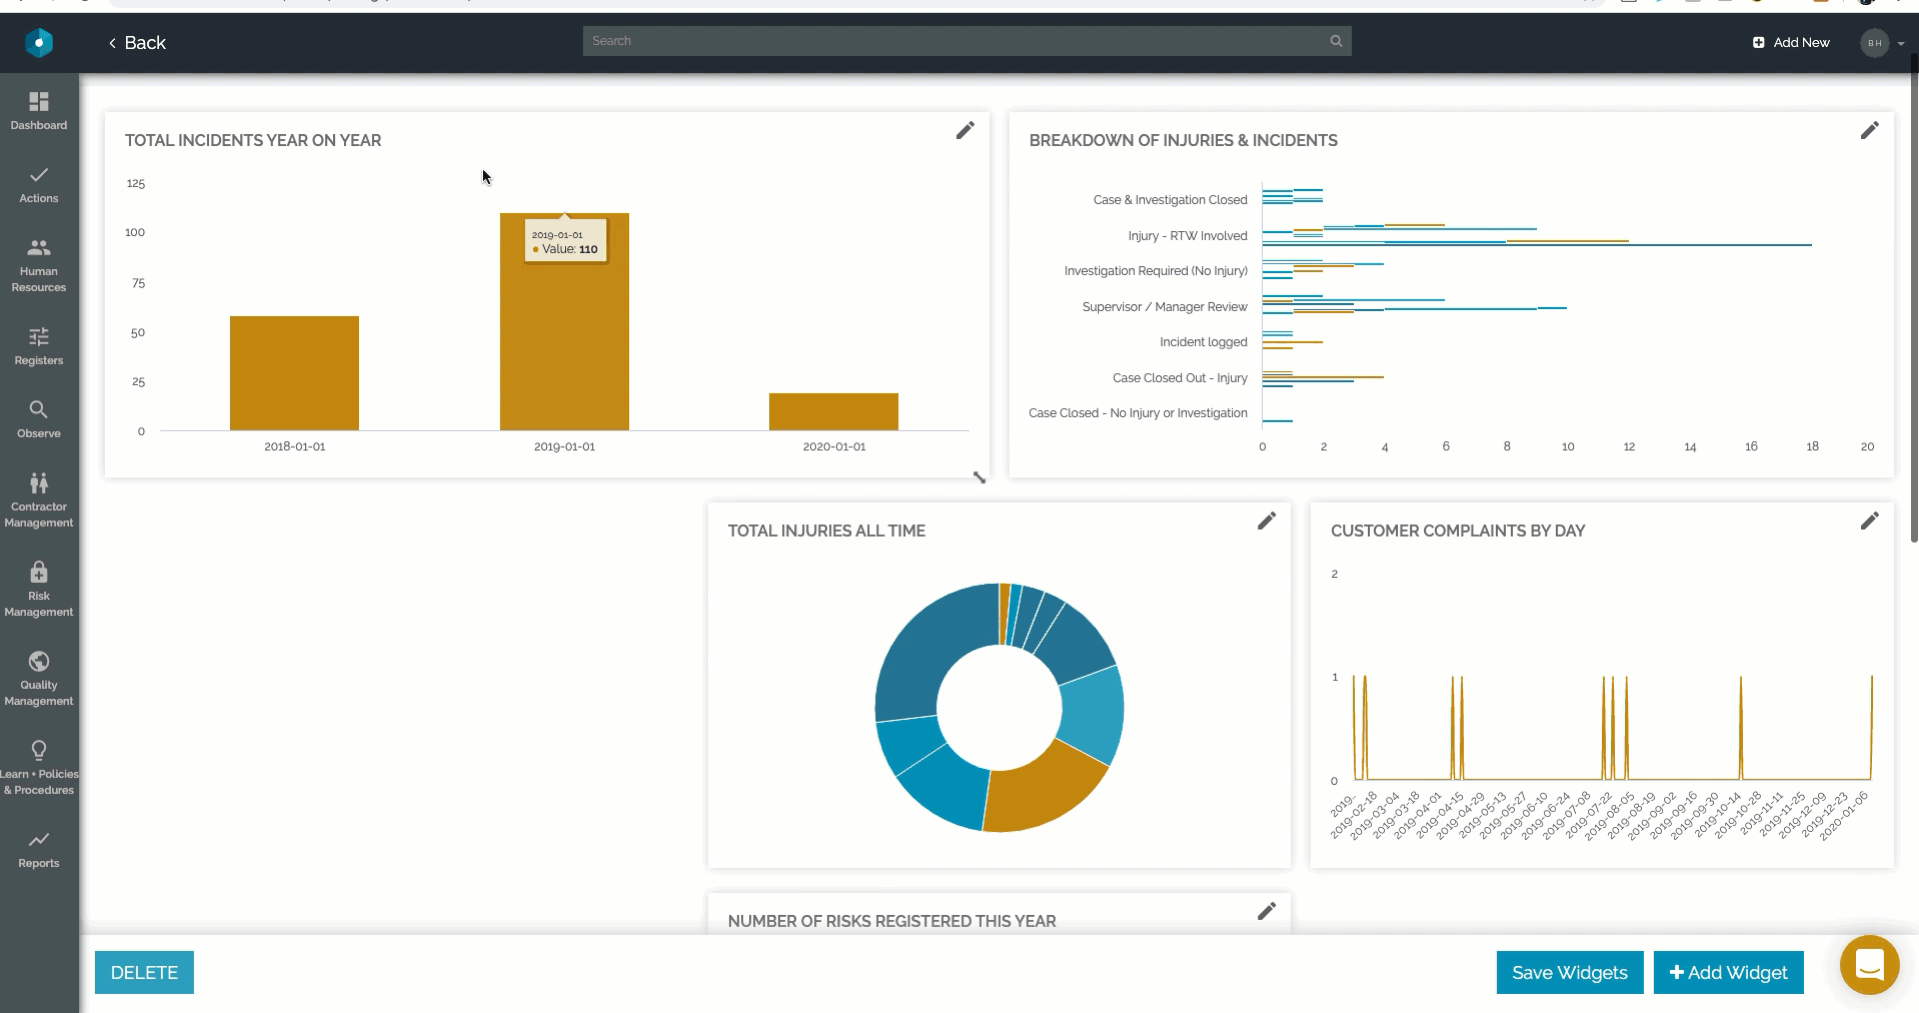Open the user profile dropdown arrow

click(1900, 43)
